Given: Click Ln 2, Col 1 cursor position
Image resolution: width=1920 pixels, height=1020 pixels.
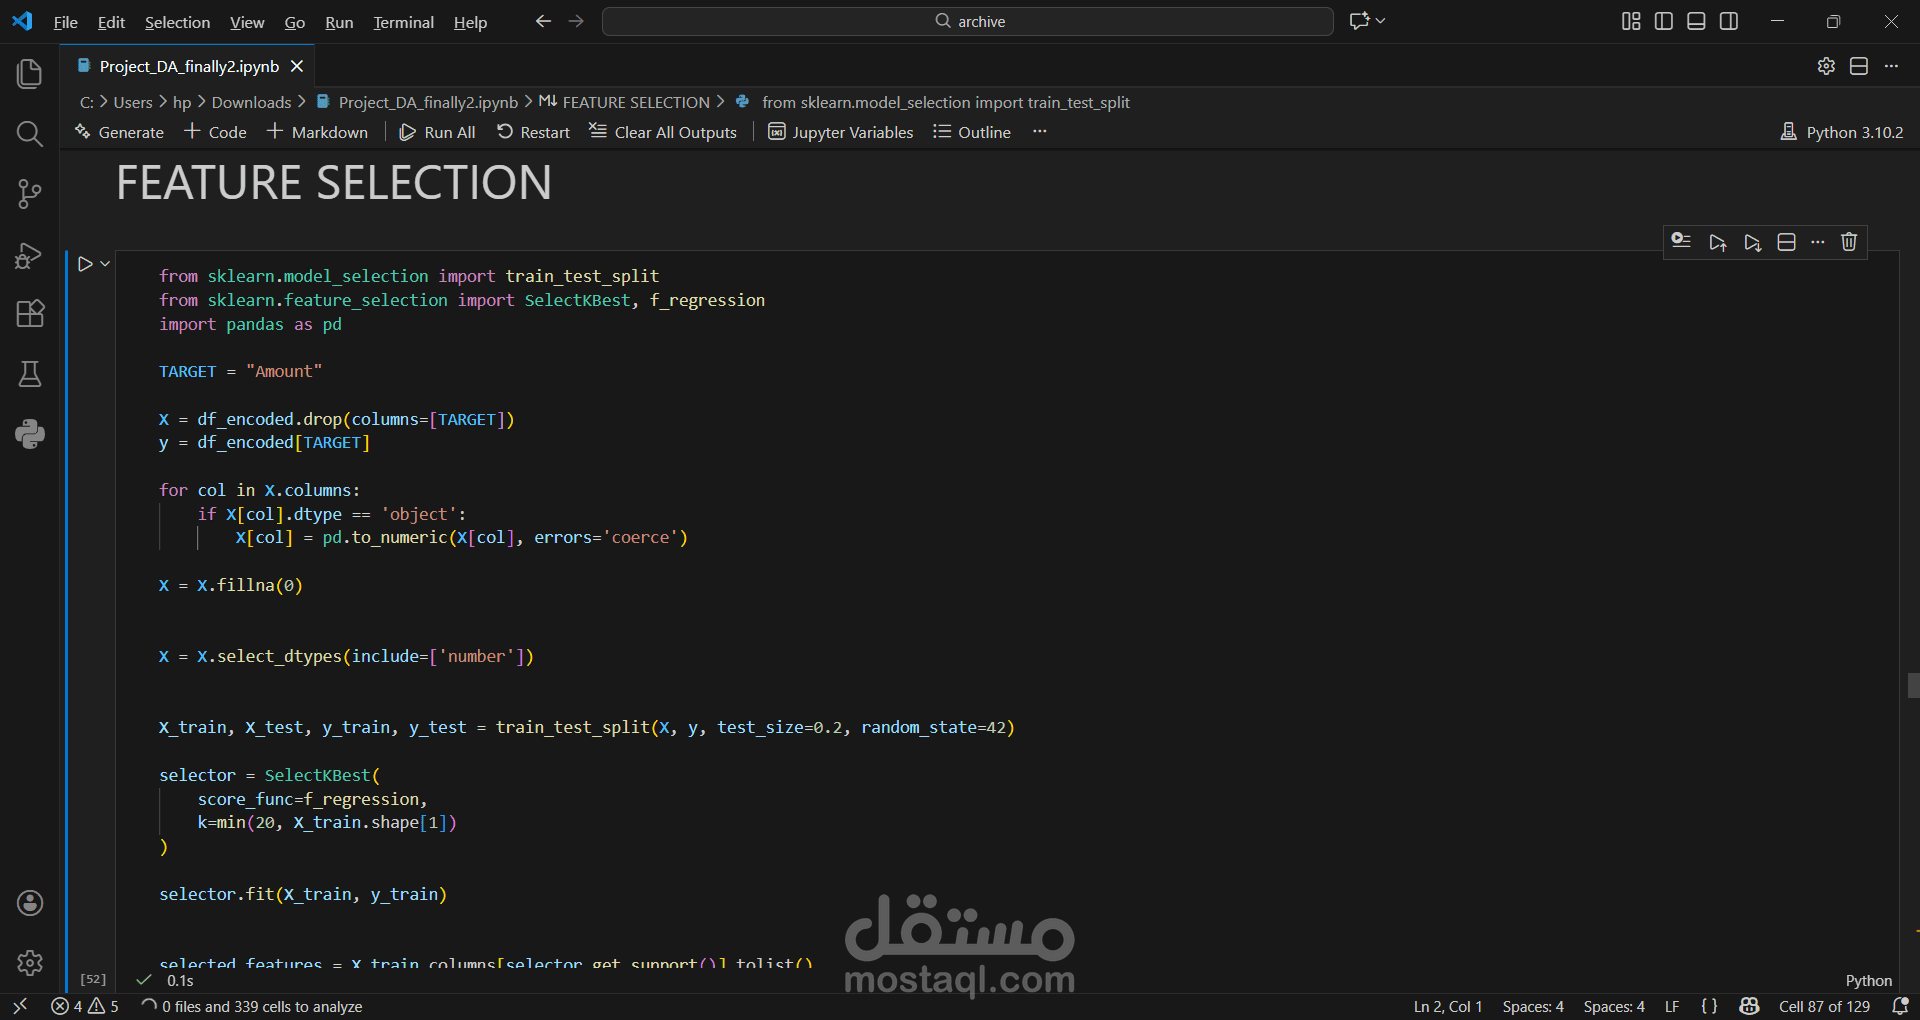Looking at the screenshot, I should pos(1448,1007).
